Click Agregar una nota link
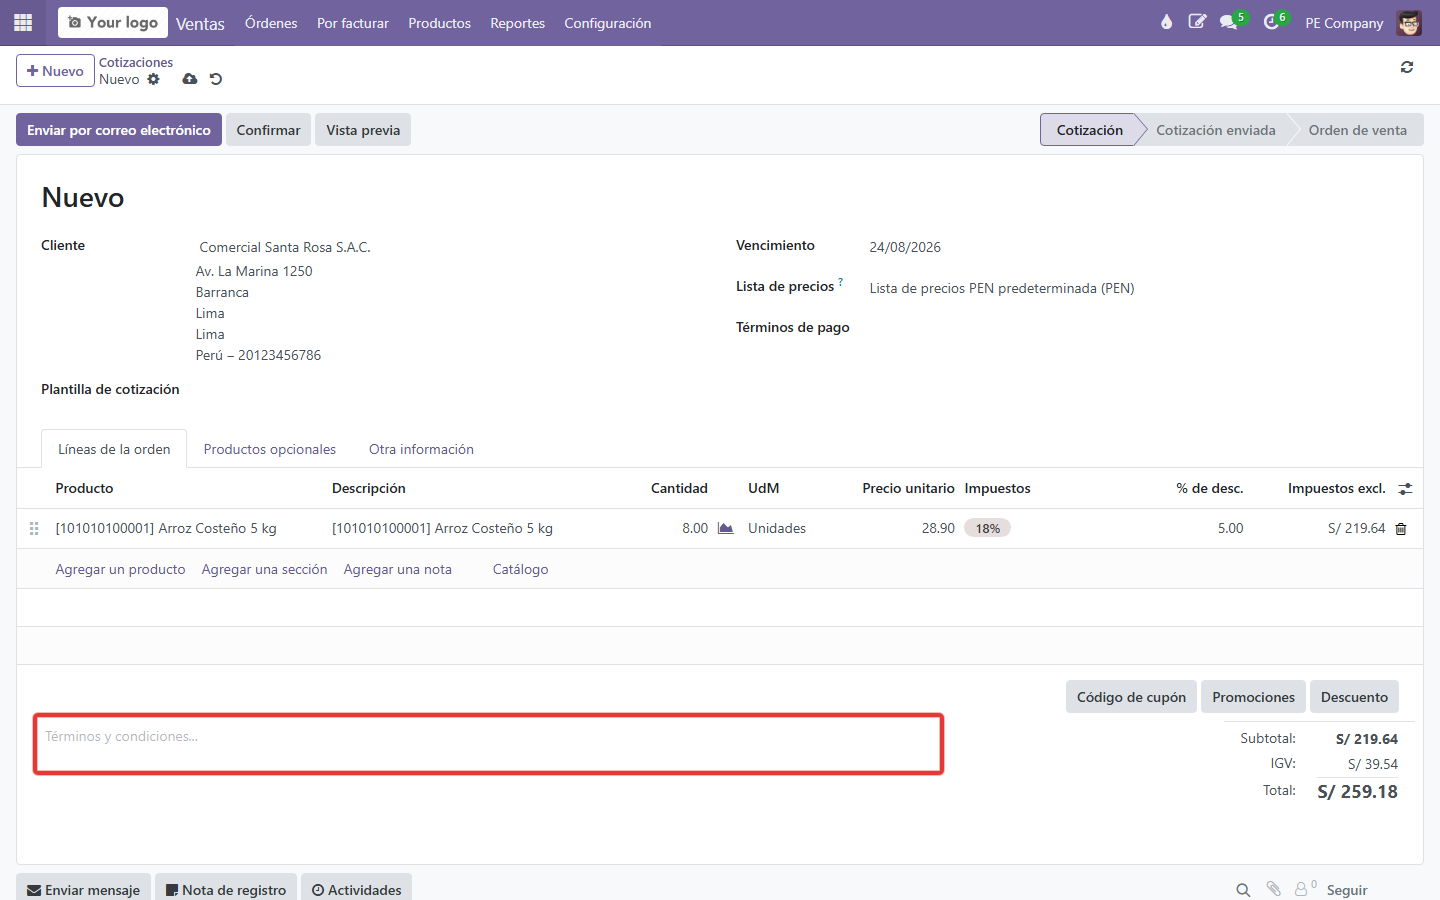1440x900 pixels. pyautogui.click(x=397, y=569)
